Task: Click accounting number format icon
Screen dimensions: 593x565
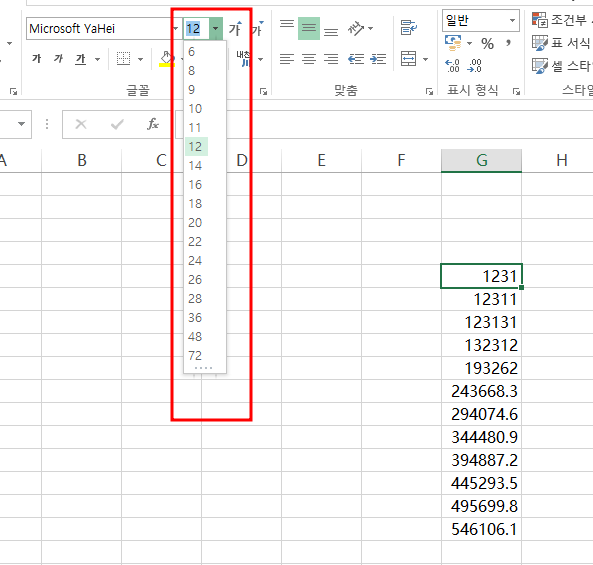Action: tap(453, 43)
